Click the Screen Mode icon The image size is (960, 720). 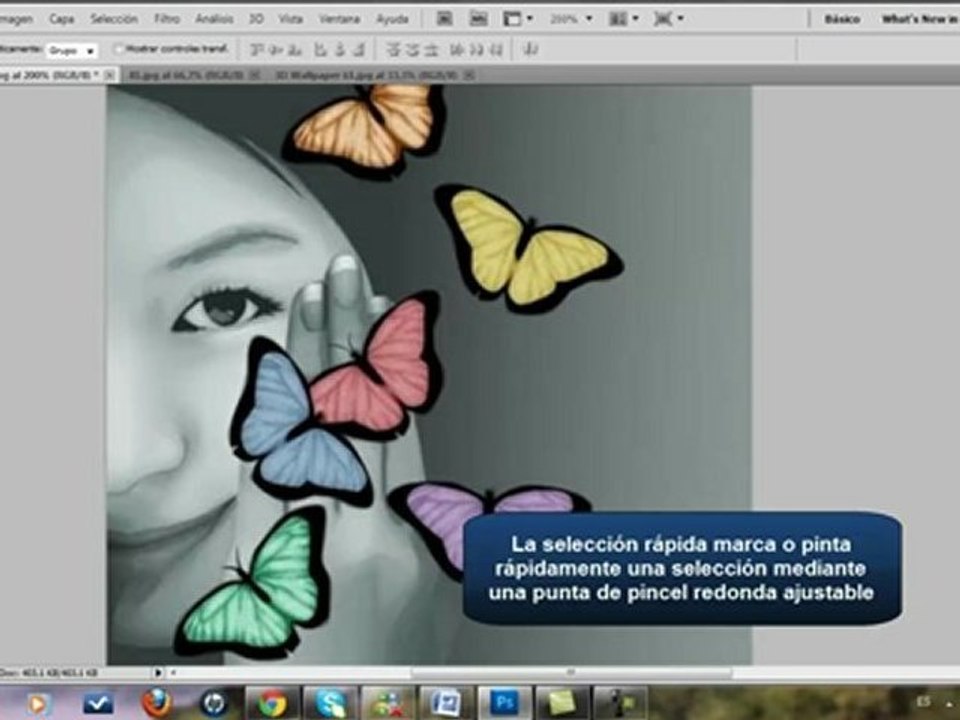pos(662,19)
